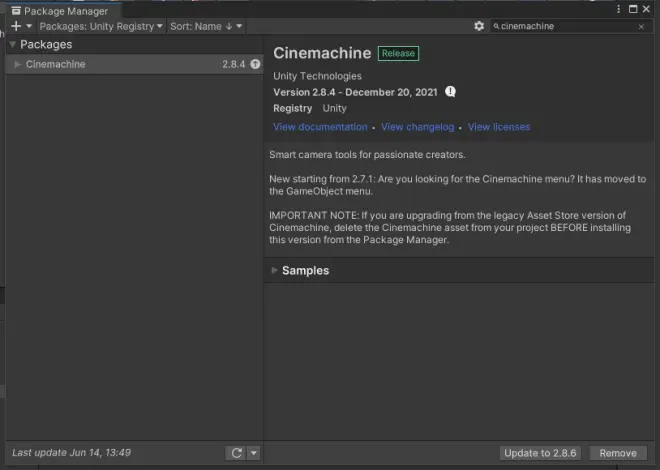Click the update available icon beside 2.8.4
Viewport: 660px width, 470px height.
click(x=255, y=64)
